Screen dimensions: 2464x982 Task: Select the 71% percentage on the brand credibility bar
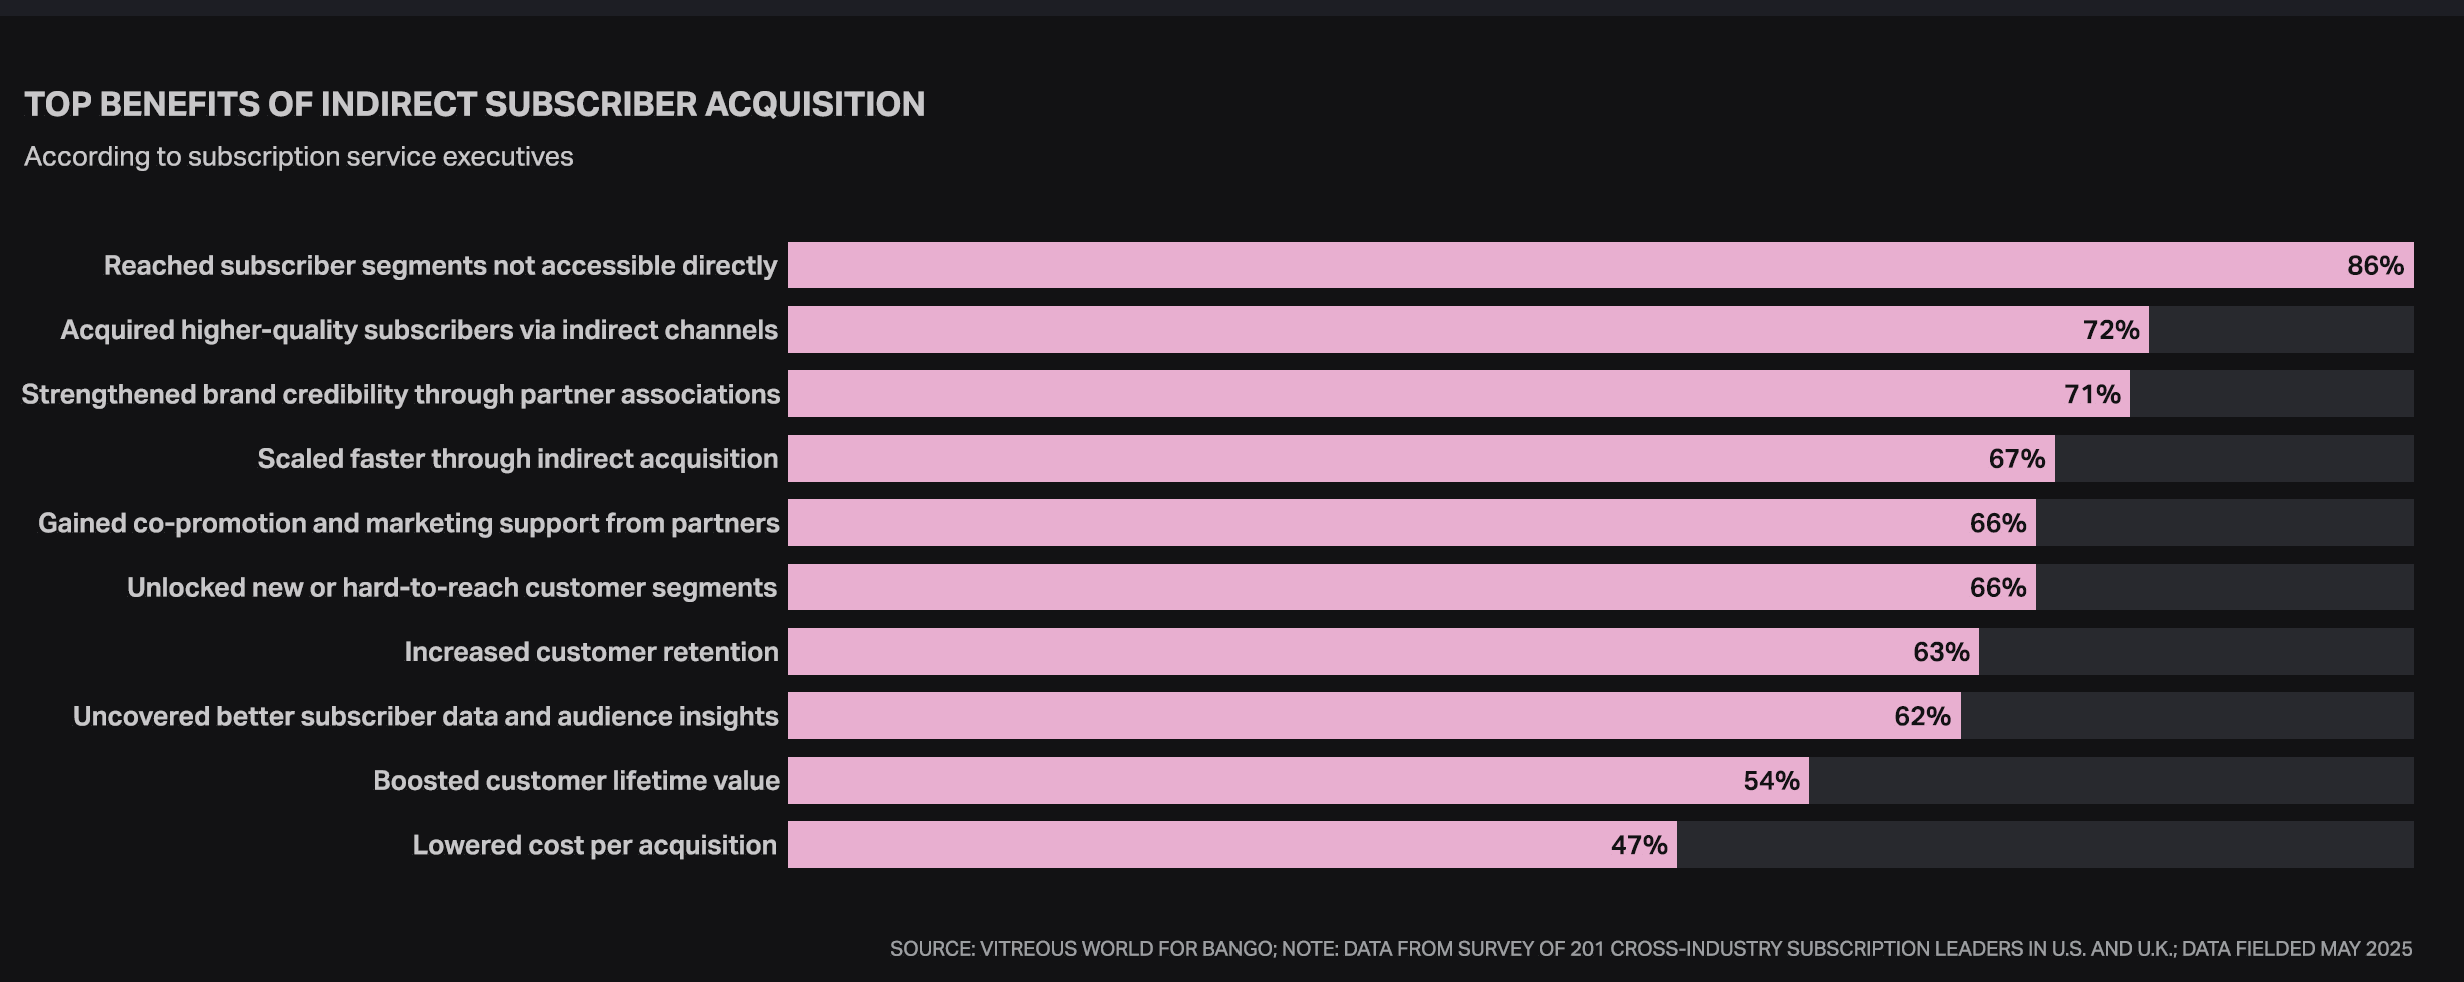click(x=2092, y=394)
